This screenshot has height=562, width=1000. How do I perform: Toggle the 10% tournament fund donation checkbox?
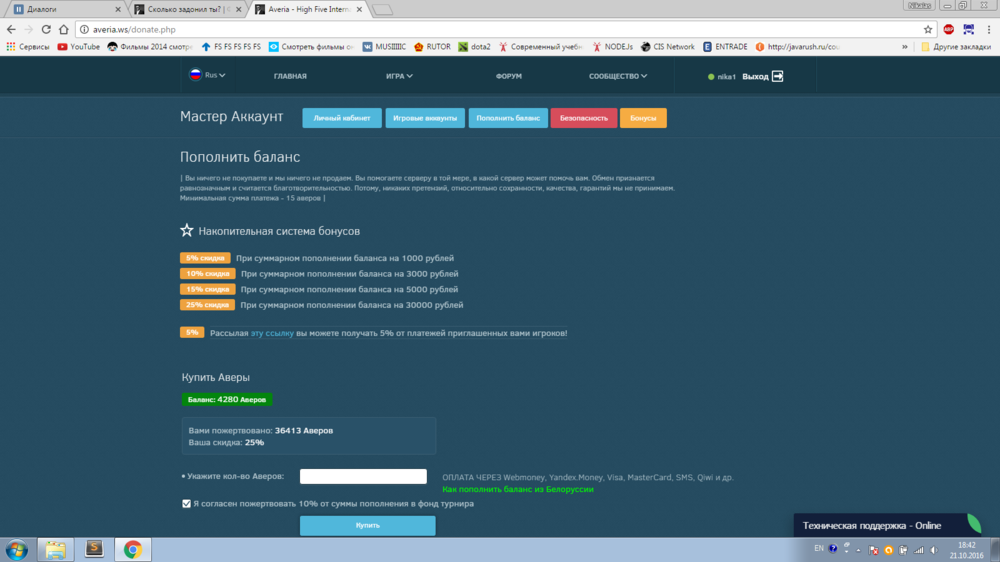pos(187,504)
